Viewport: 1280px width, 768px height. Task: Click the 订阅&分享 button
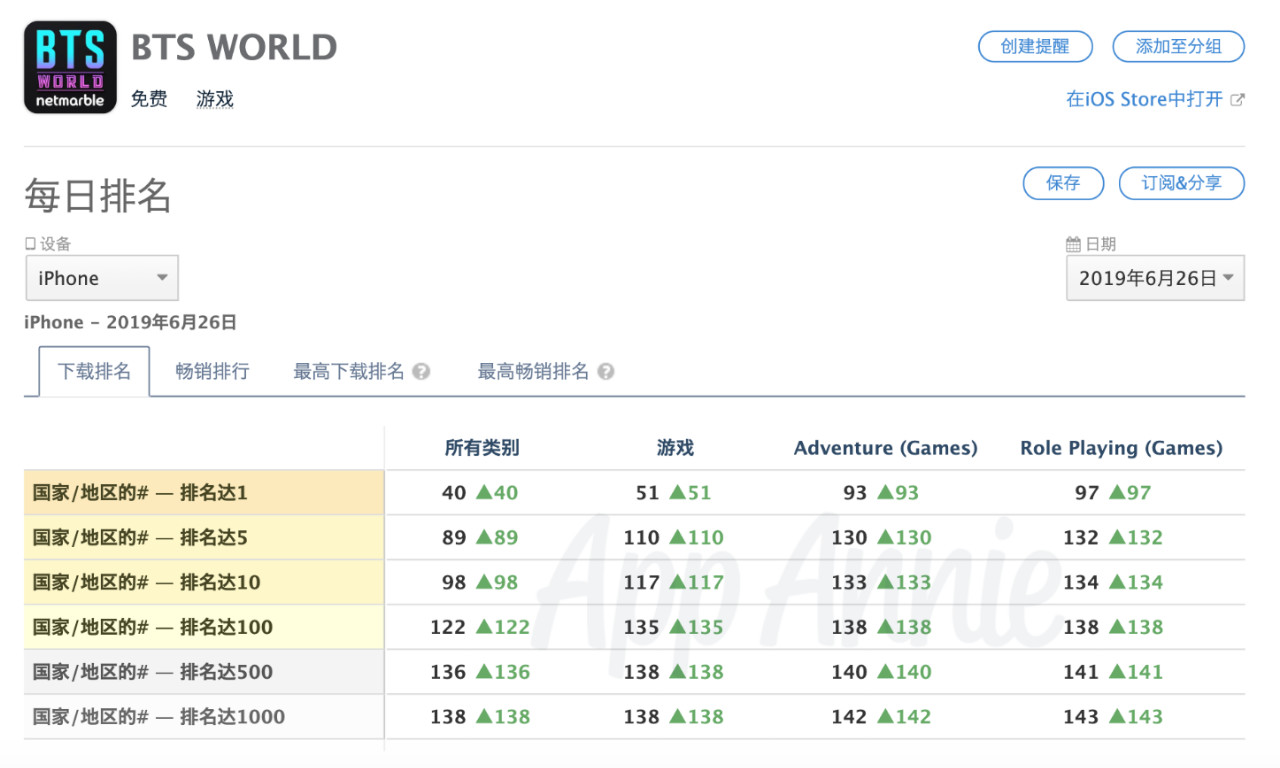[1182, 183]
